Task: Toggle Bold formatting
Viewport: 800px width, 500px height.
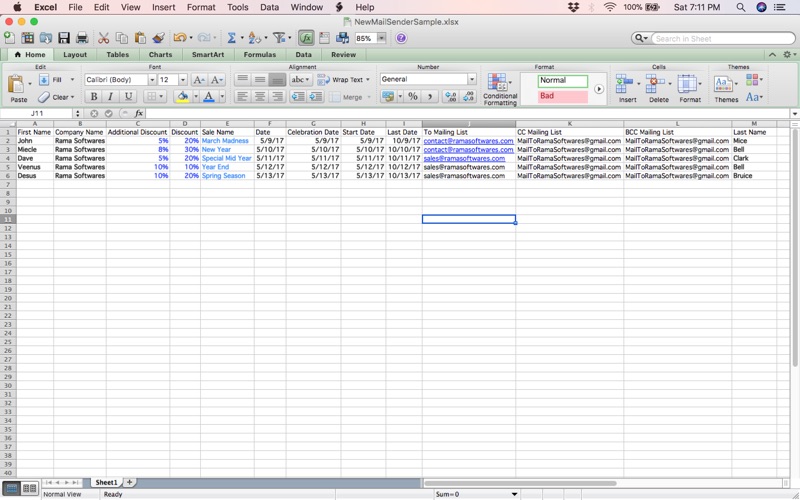Action: 93,96
